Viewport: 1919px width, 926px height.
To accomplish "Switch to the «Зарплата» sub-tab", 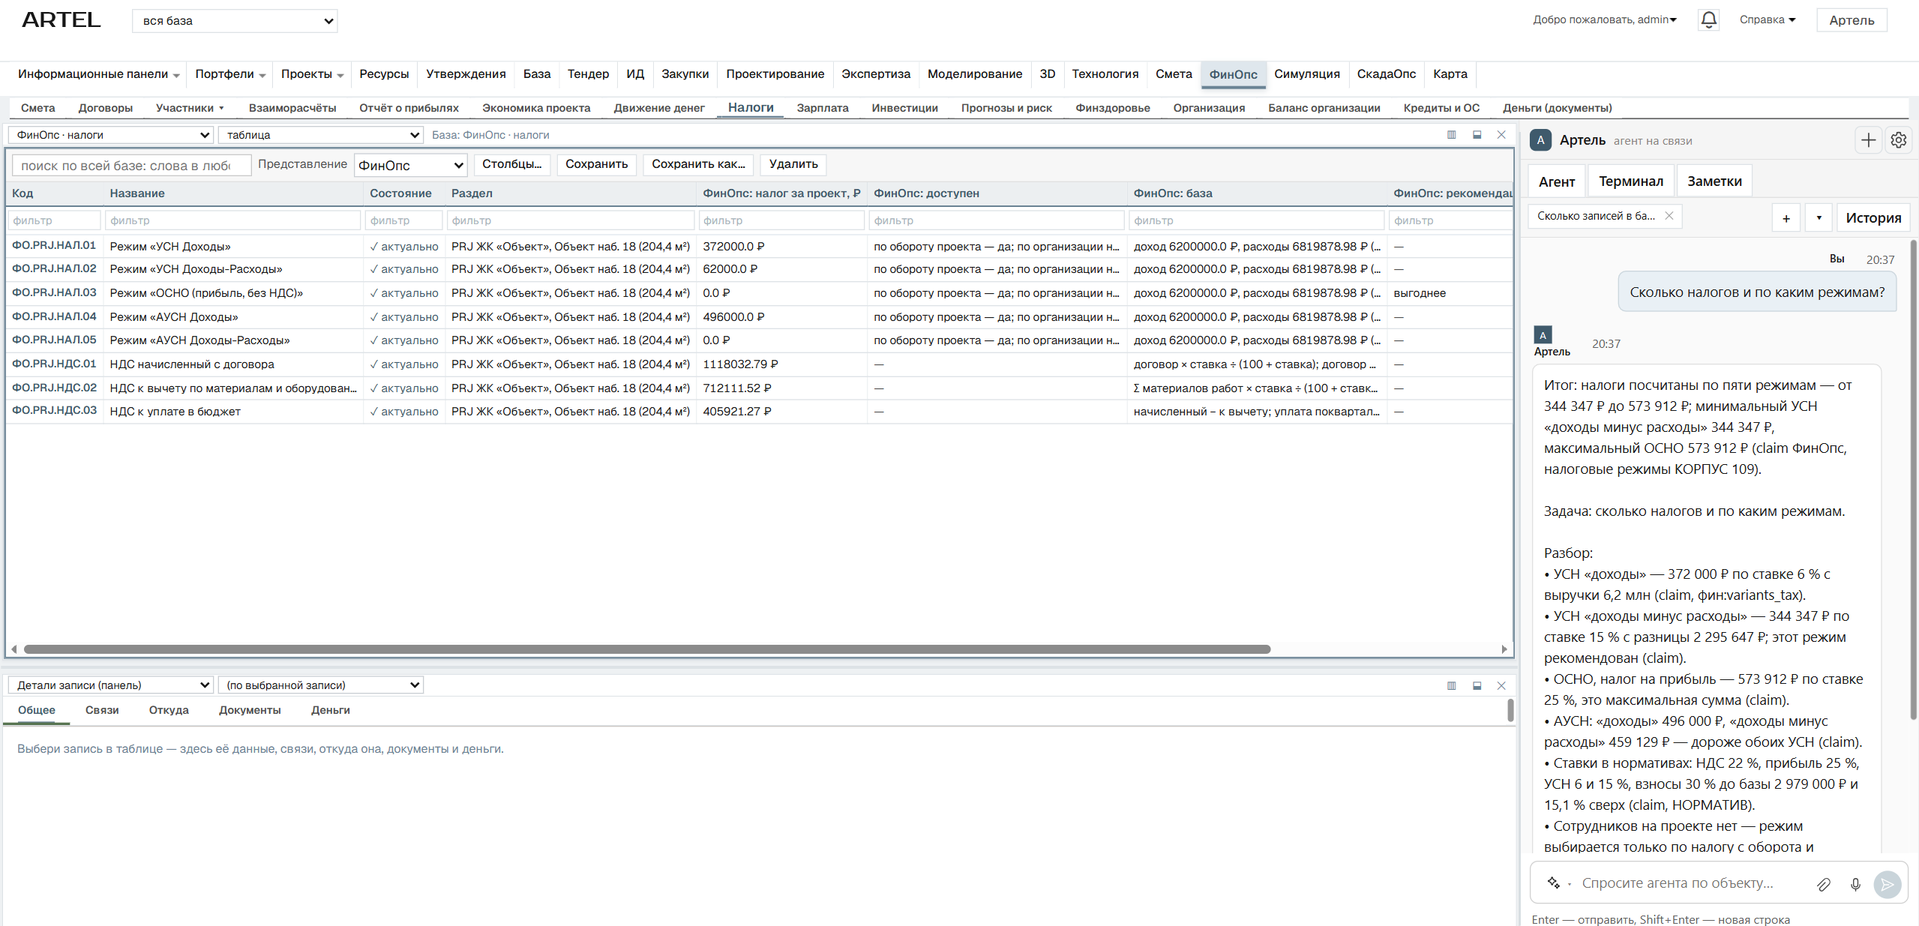I will tap(822, 108).
